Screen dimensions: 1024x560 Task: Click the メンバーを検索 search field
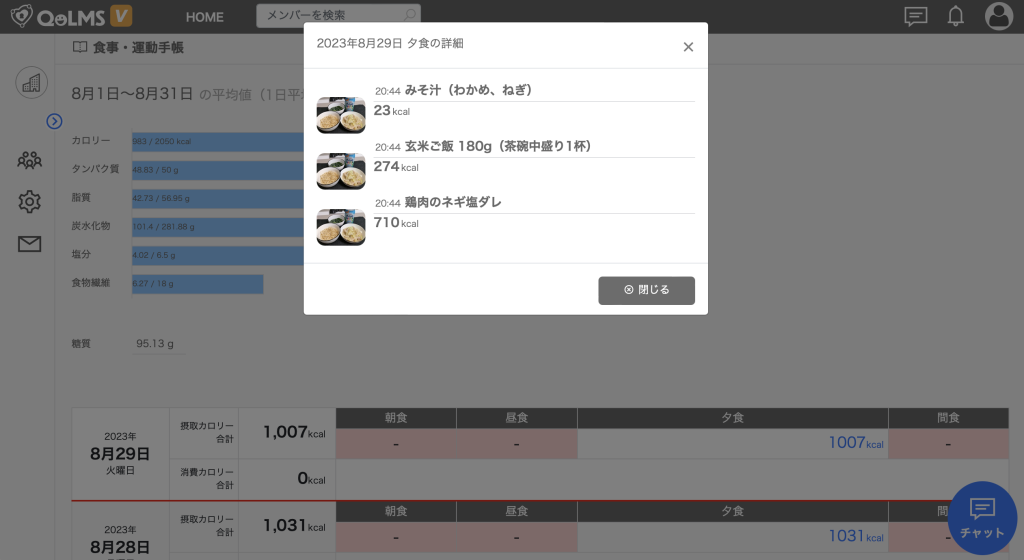(x=330, y=16)
